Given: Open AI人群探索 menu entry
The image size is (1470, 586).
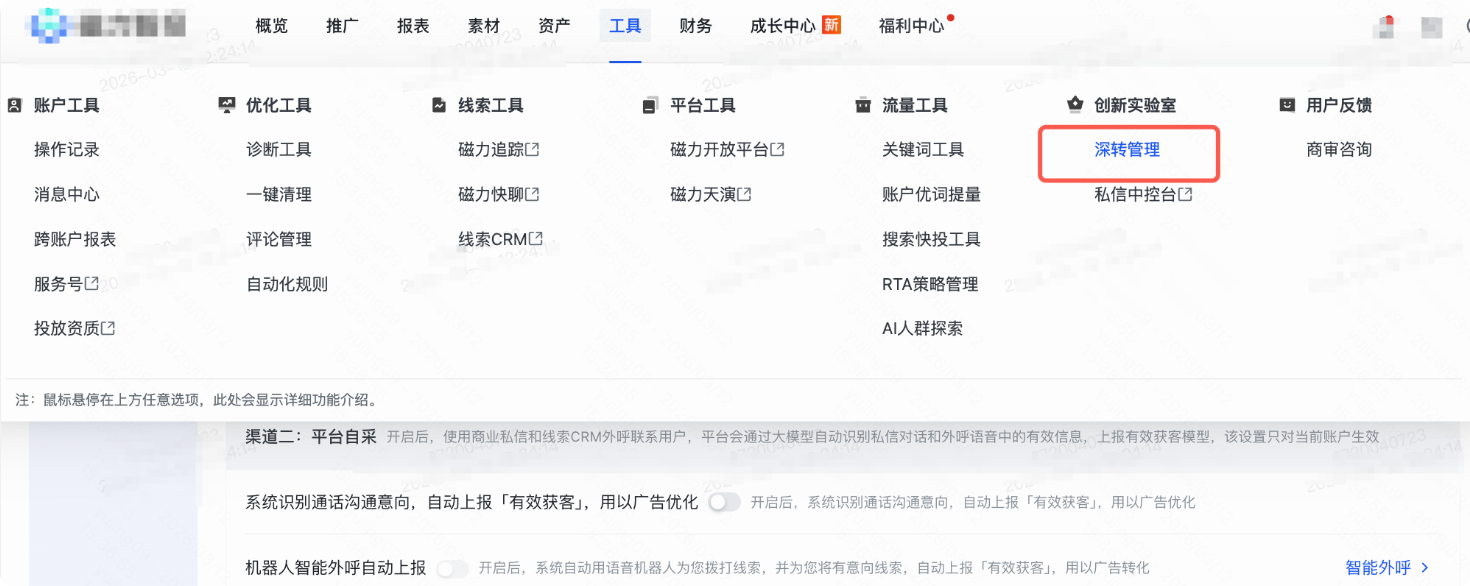Looking at the screenshot, I should coord(922,328).
